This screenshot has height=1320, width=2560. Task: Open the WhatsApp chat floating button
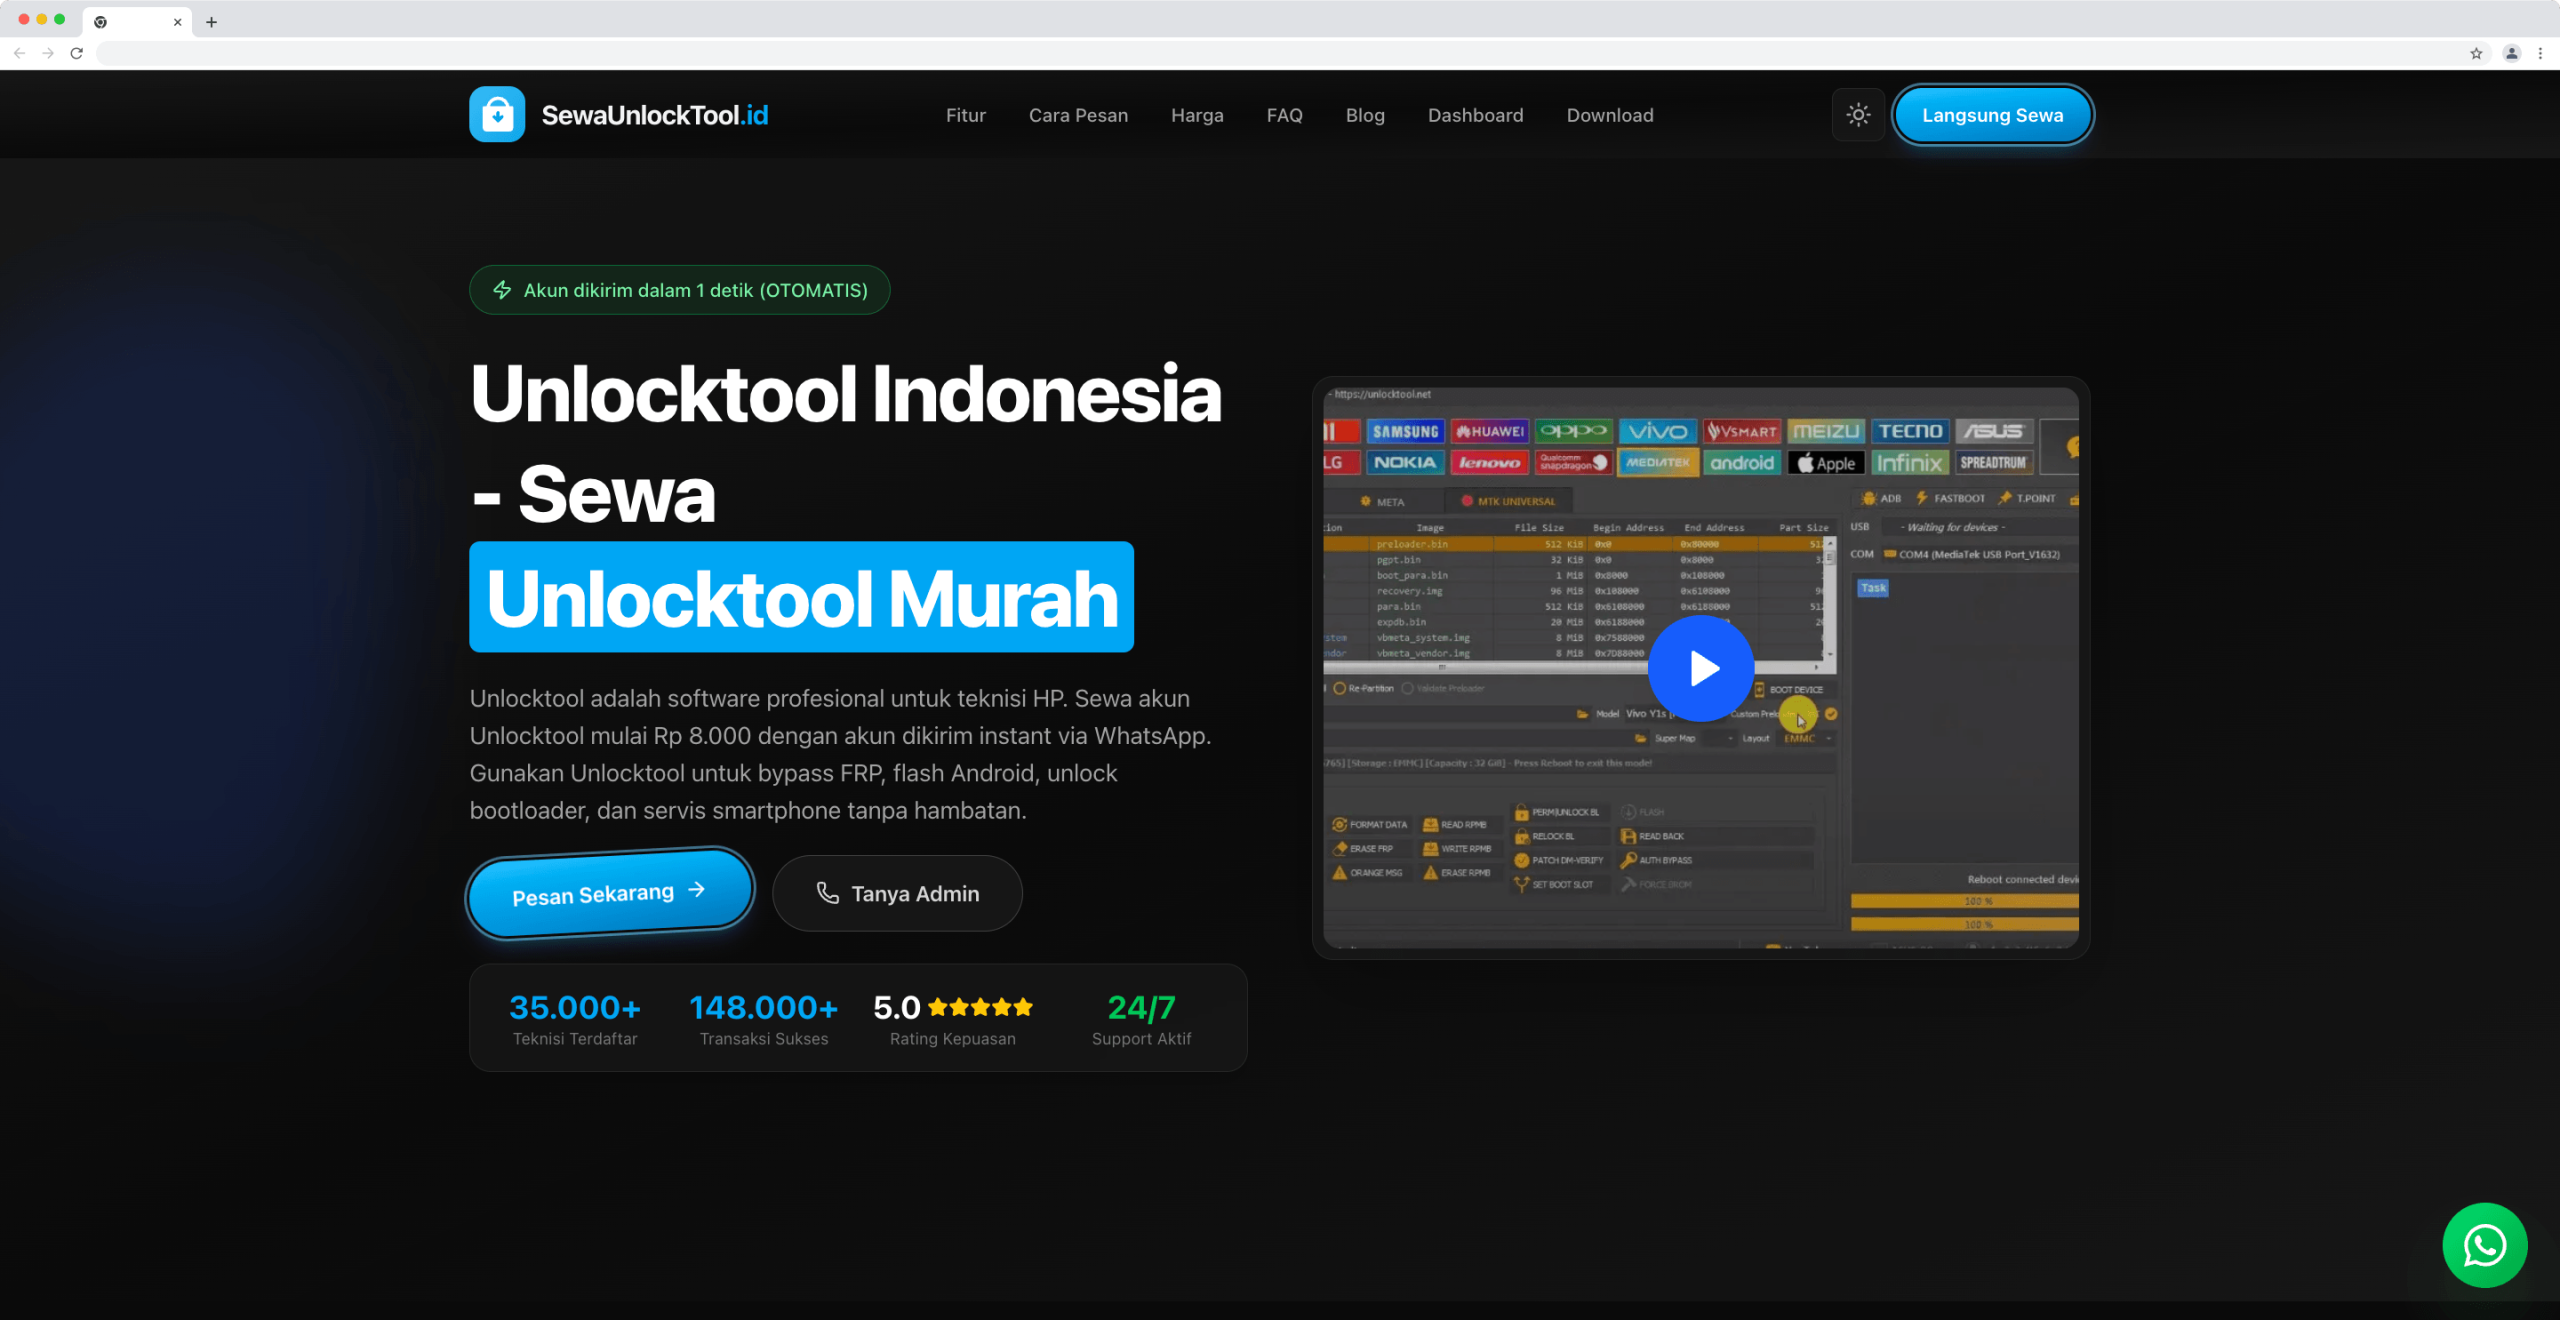[2484, 1245]
